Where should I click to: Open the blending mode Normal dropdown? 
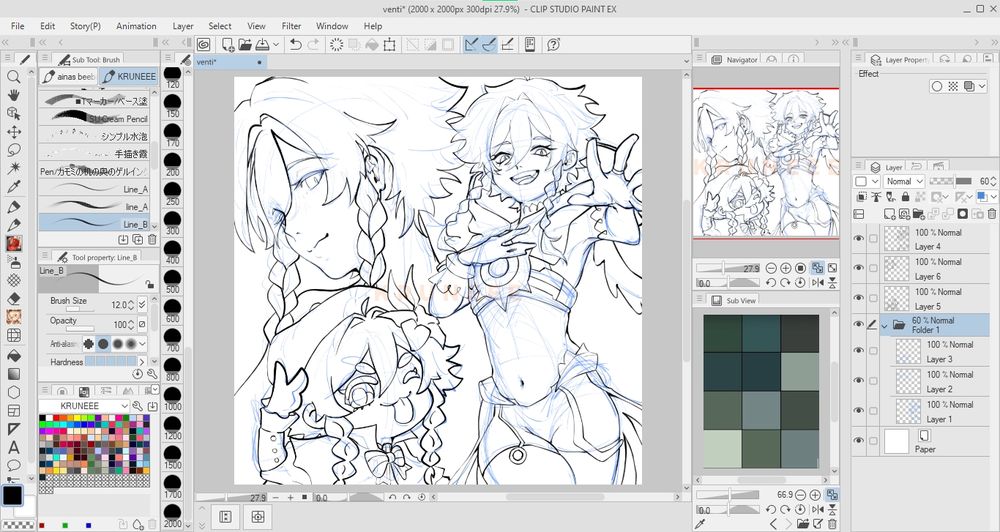(x=904, y=181)
